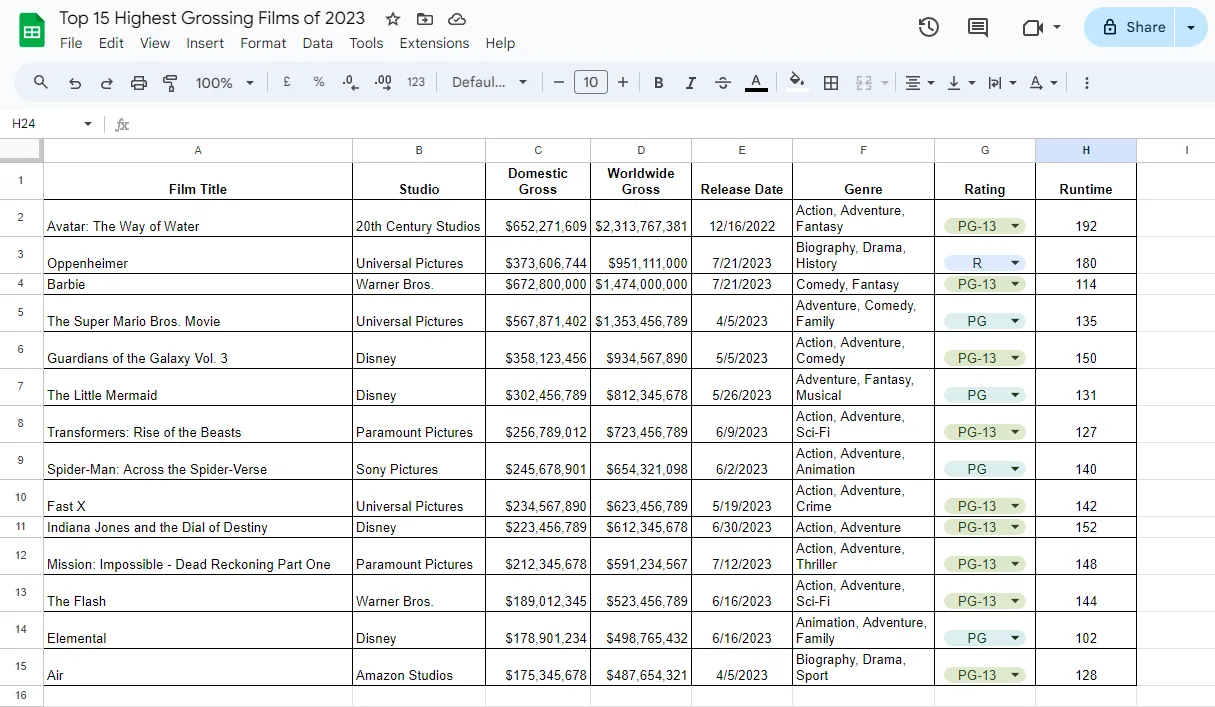Open horizontal align dropdown
This screenshot has width=1215, height=707.
point(919,82)
